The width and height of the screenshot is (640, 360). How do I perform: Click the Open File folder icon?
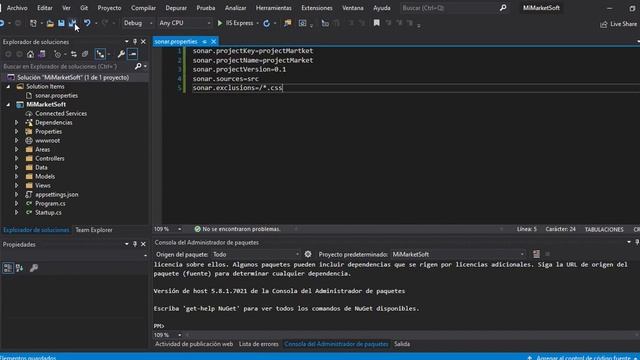click(x=50, y=24)
